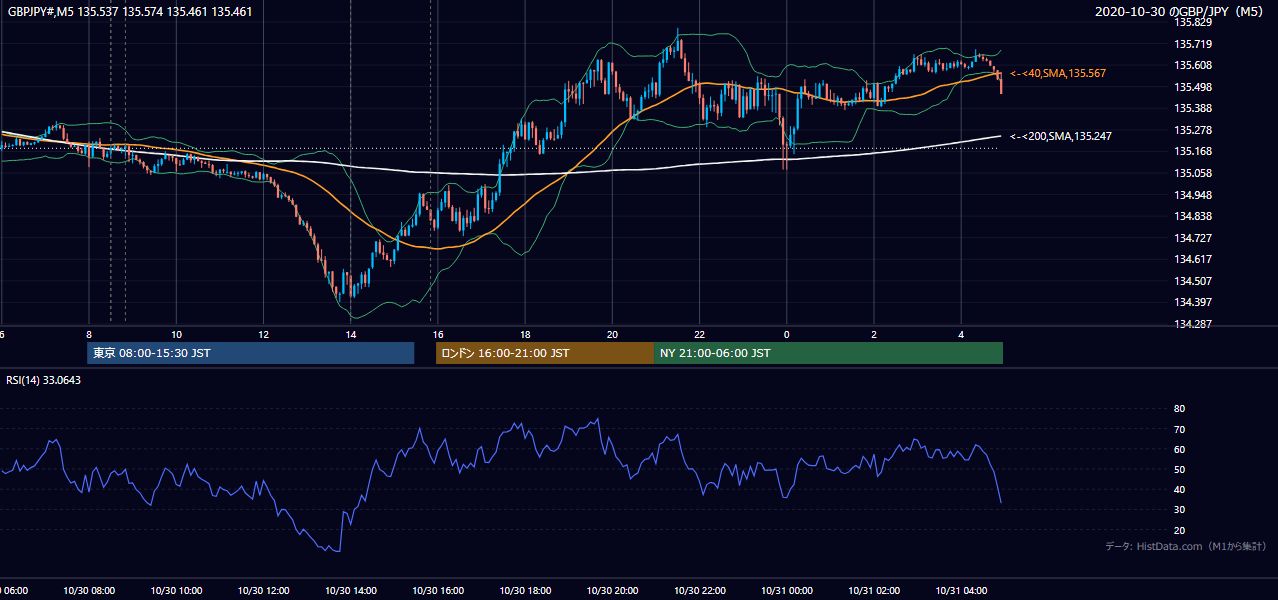
Task: Click the bottom date label 10/30 10:00
Action: tap(176, 591)
